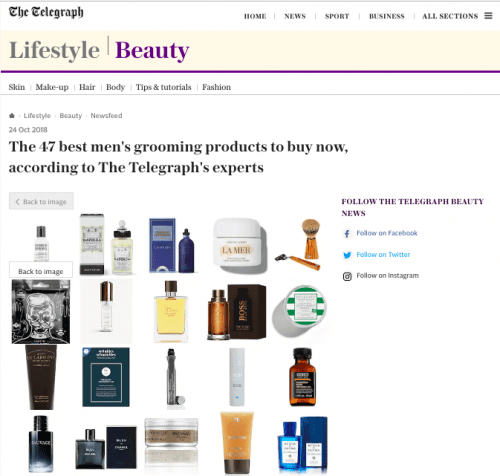Select the Make-up tab

pyautogui.click(x=52, y=87)
